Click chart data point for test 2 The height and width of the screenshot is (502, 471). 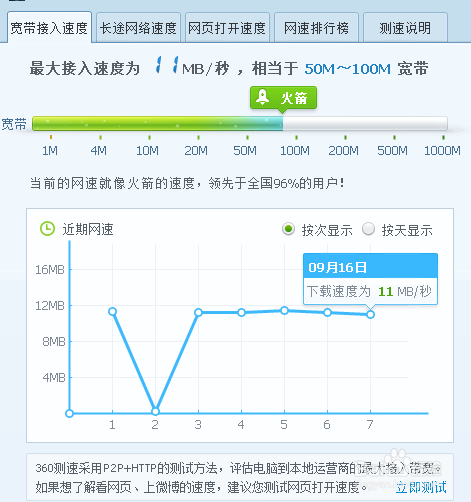(155, 411)
